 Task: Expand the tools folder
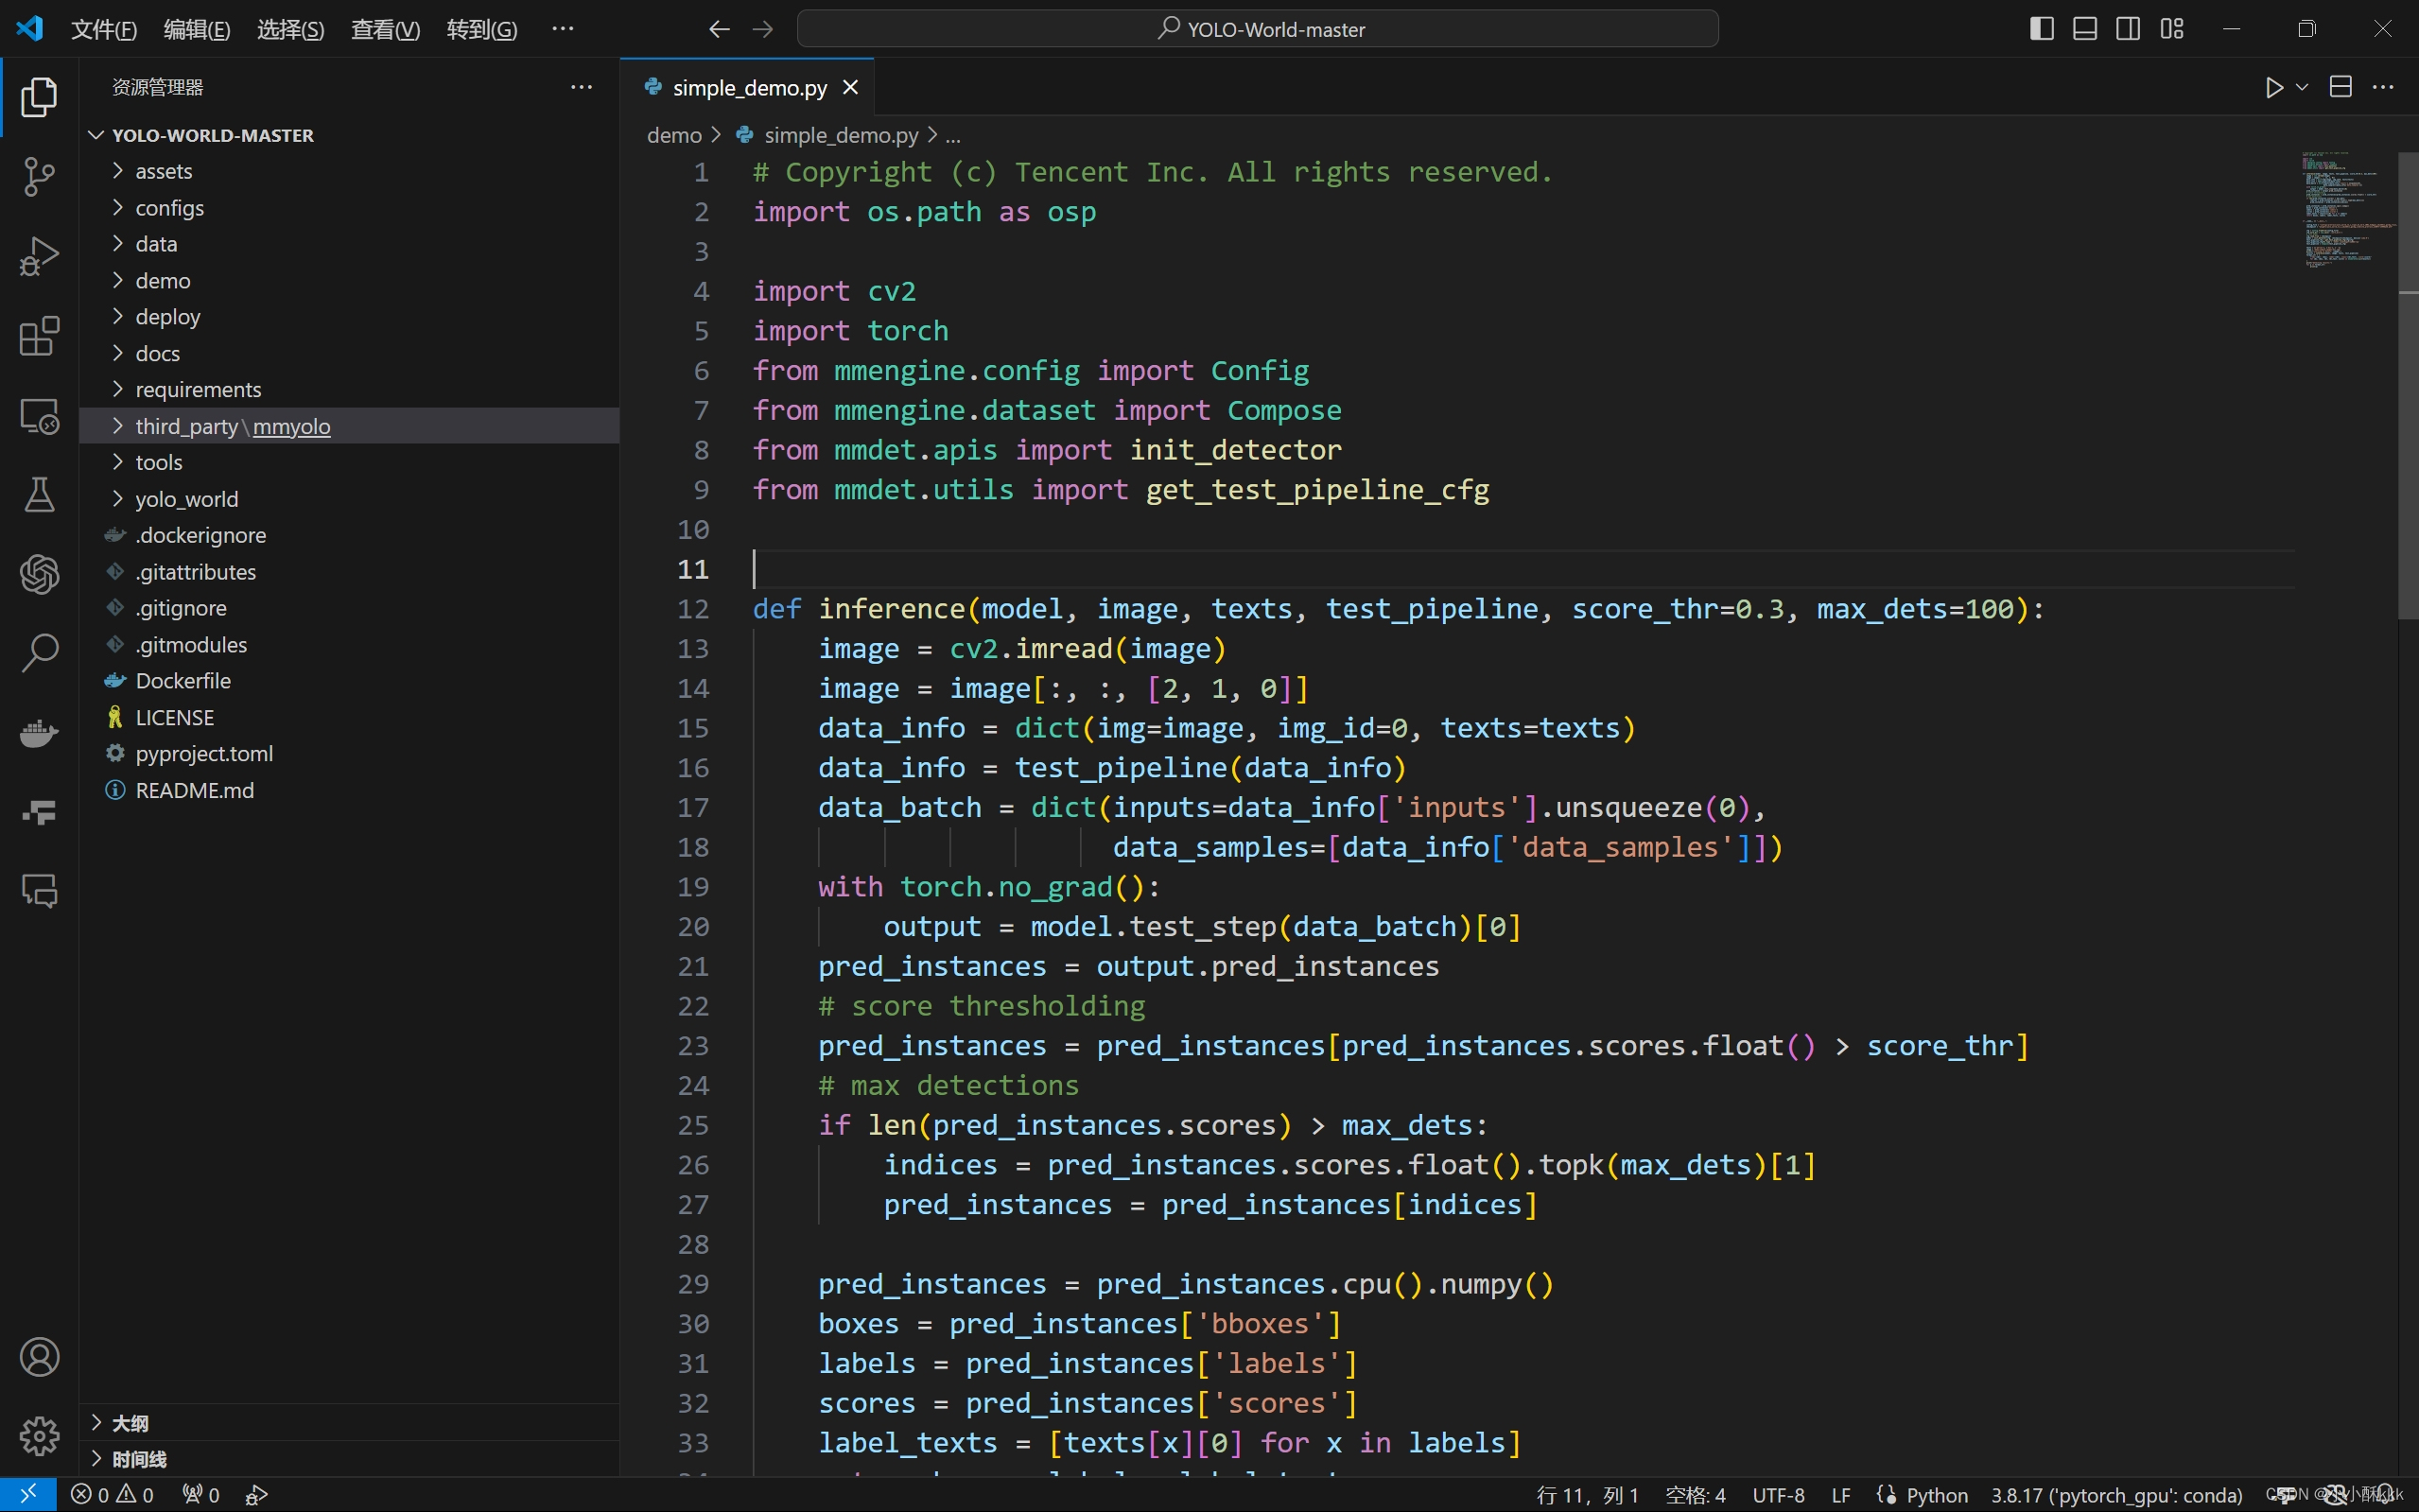pos(349,463)
